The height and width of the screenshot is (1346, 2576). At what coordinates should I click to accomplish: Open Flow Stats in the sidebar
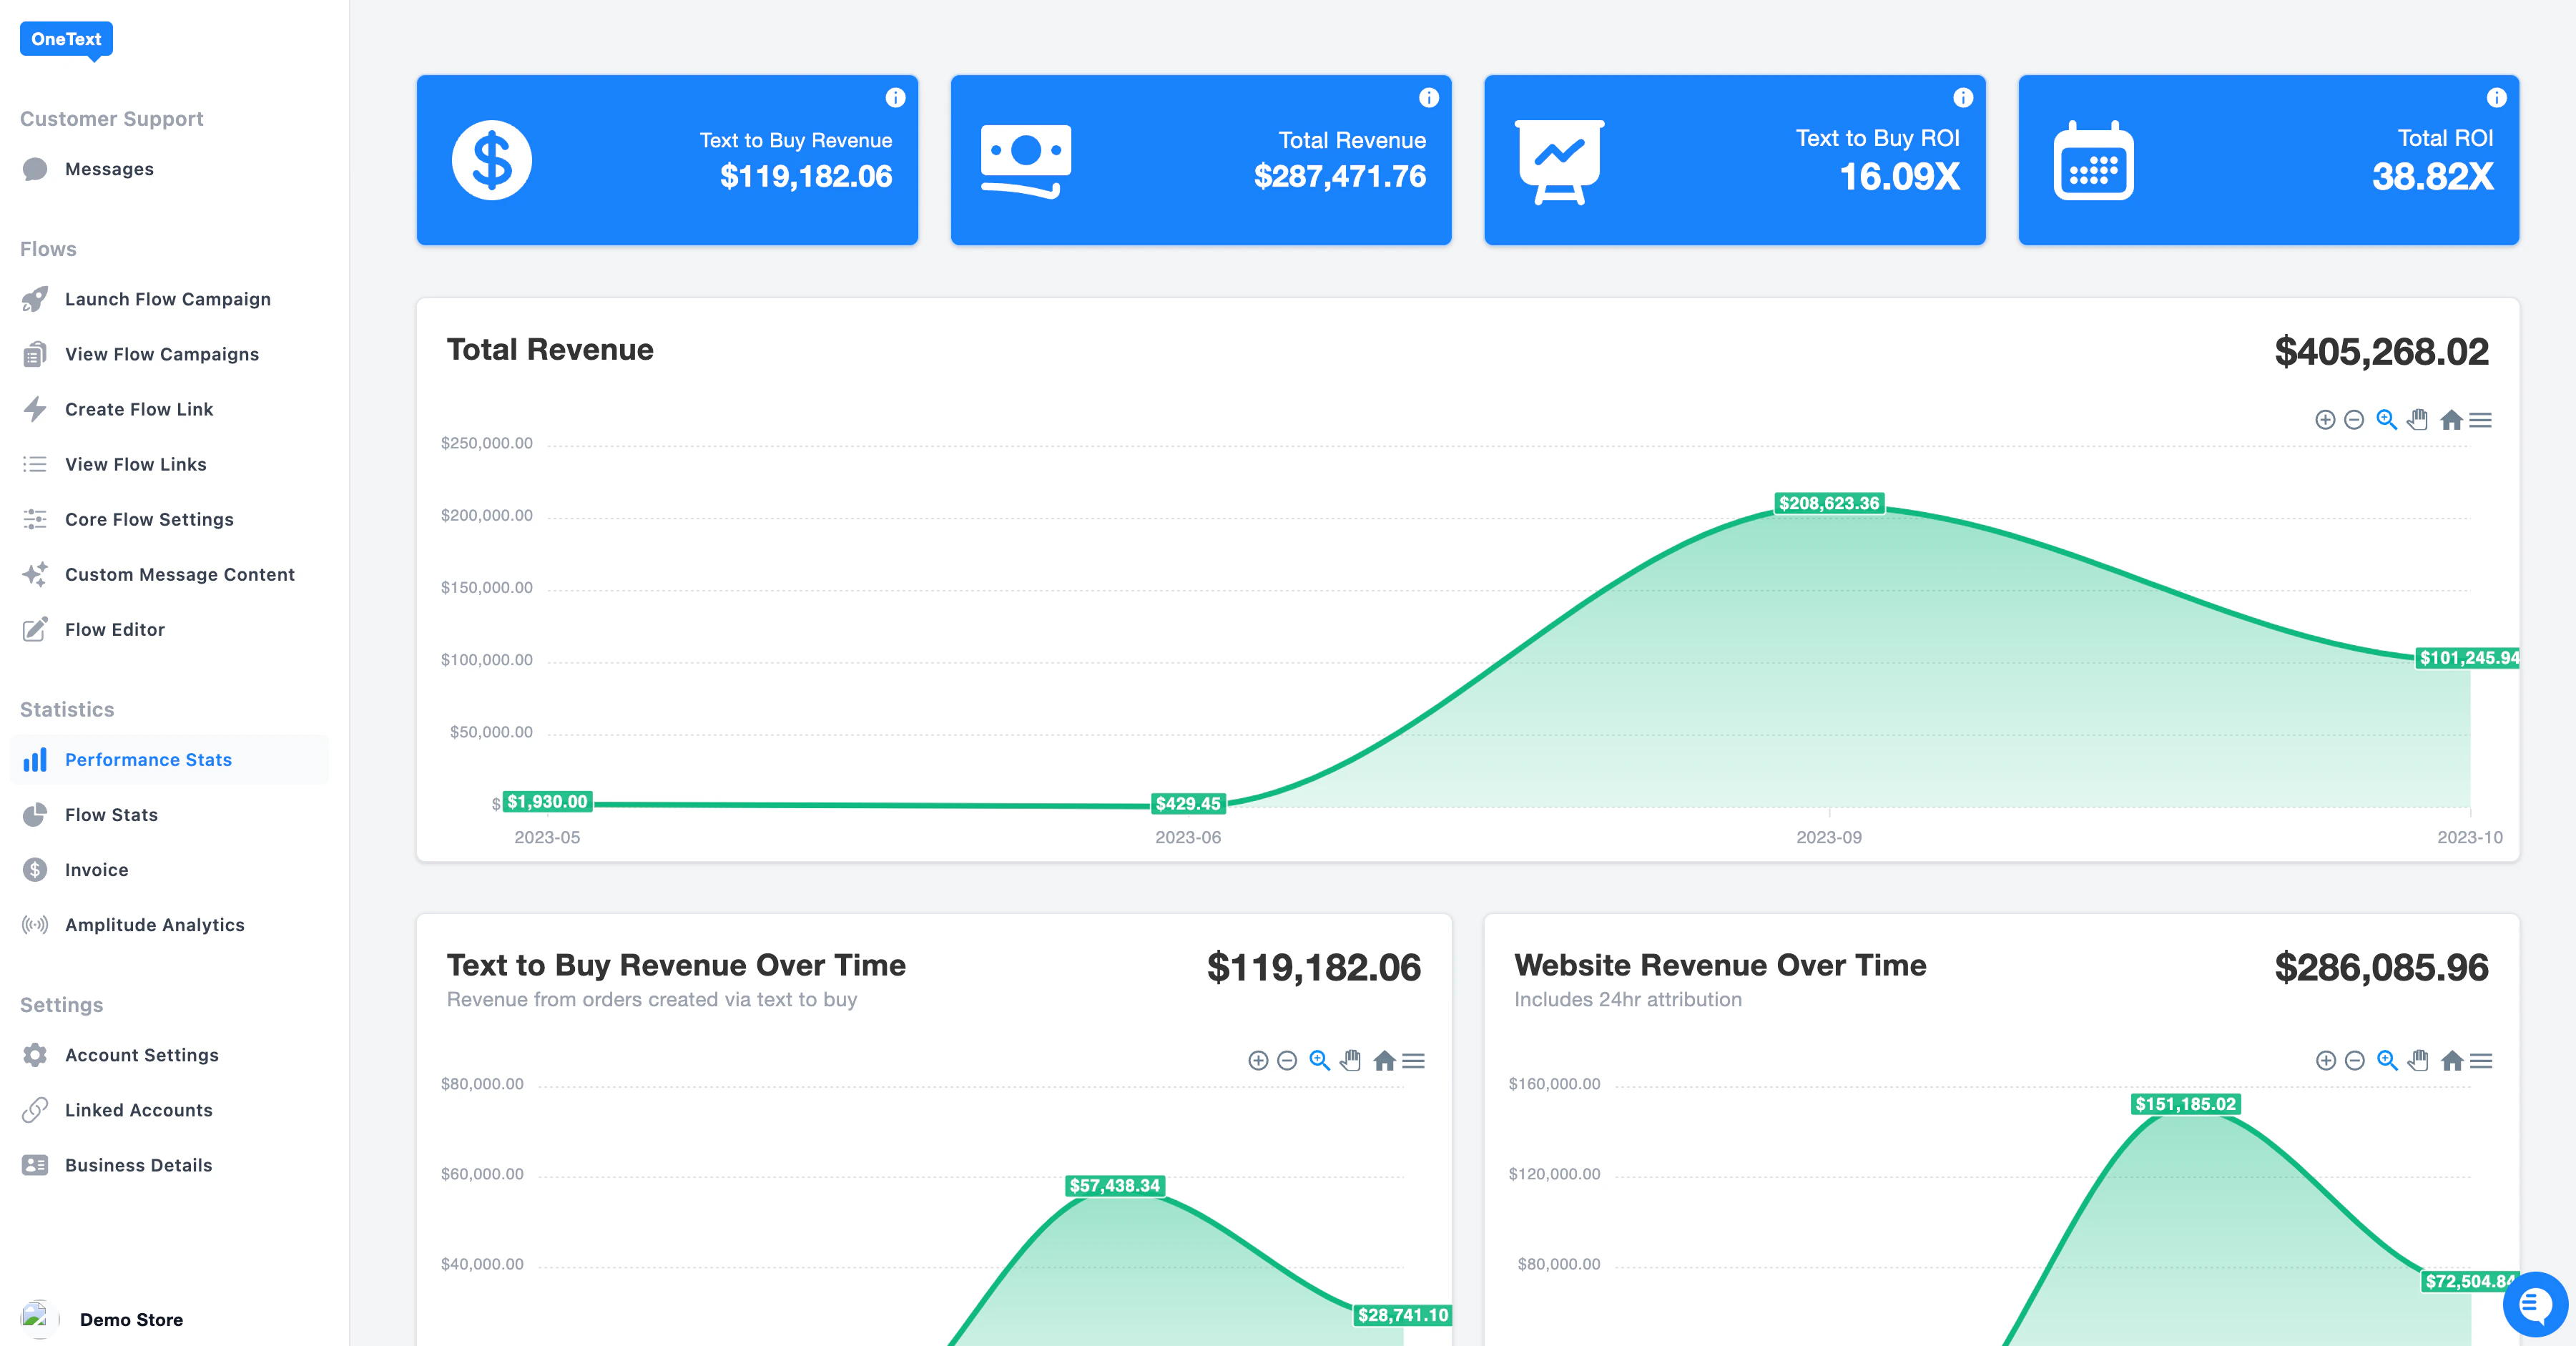[x=111, y=815]
